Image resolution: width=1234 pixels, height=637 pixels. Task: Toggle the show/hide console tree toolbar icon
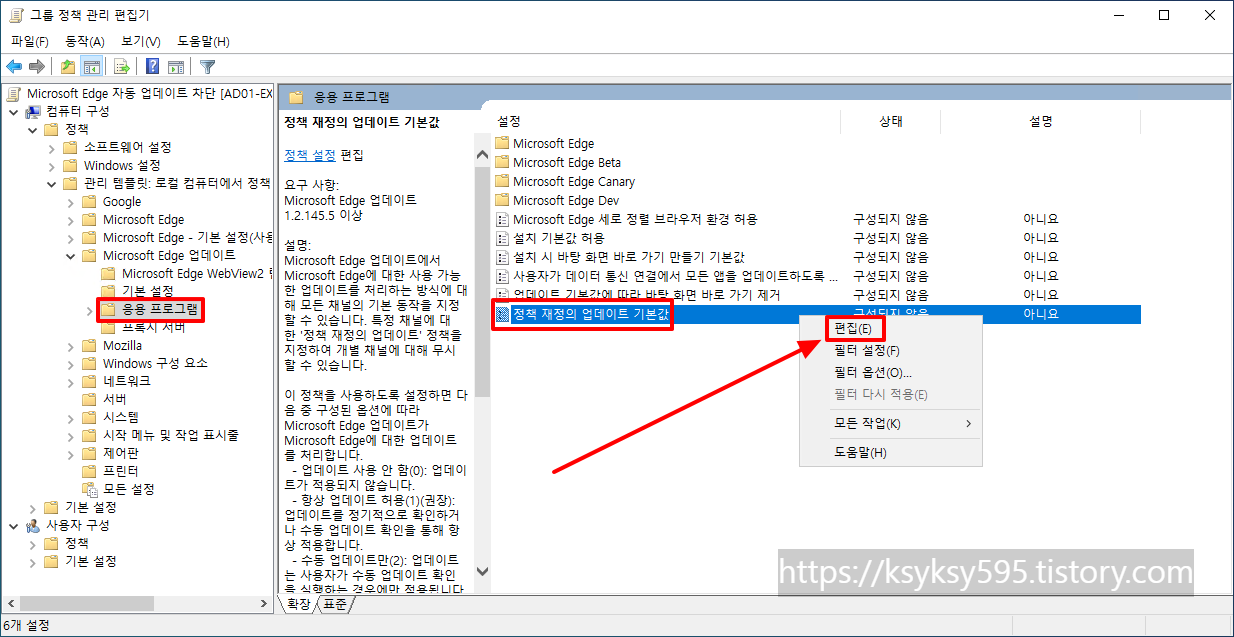pyautogui.click(x=91, y=67)
